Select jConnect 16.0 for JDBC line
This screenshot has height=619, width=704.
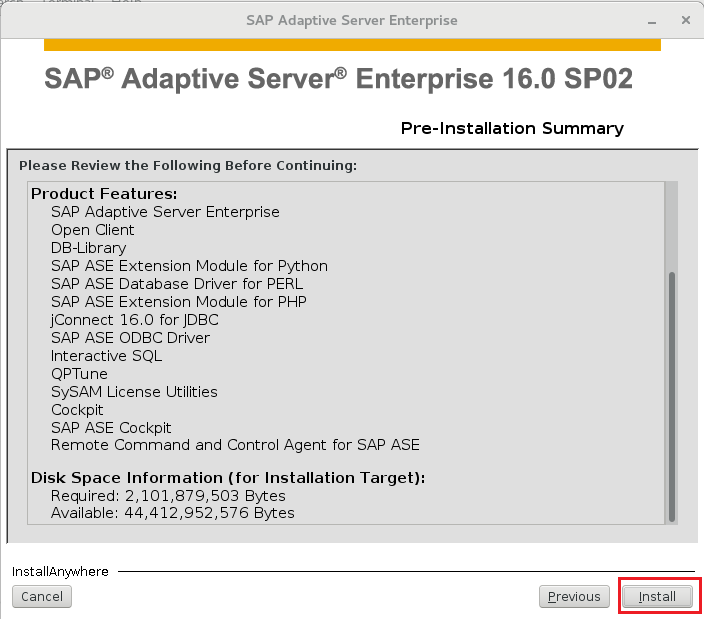[x=135, y=320]
